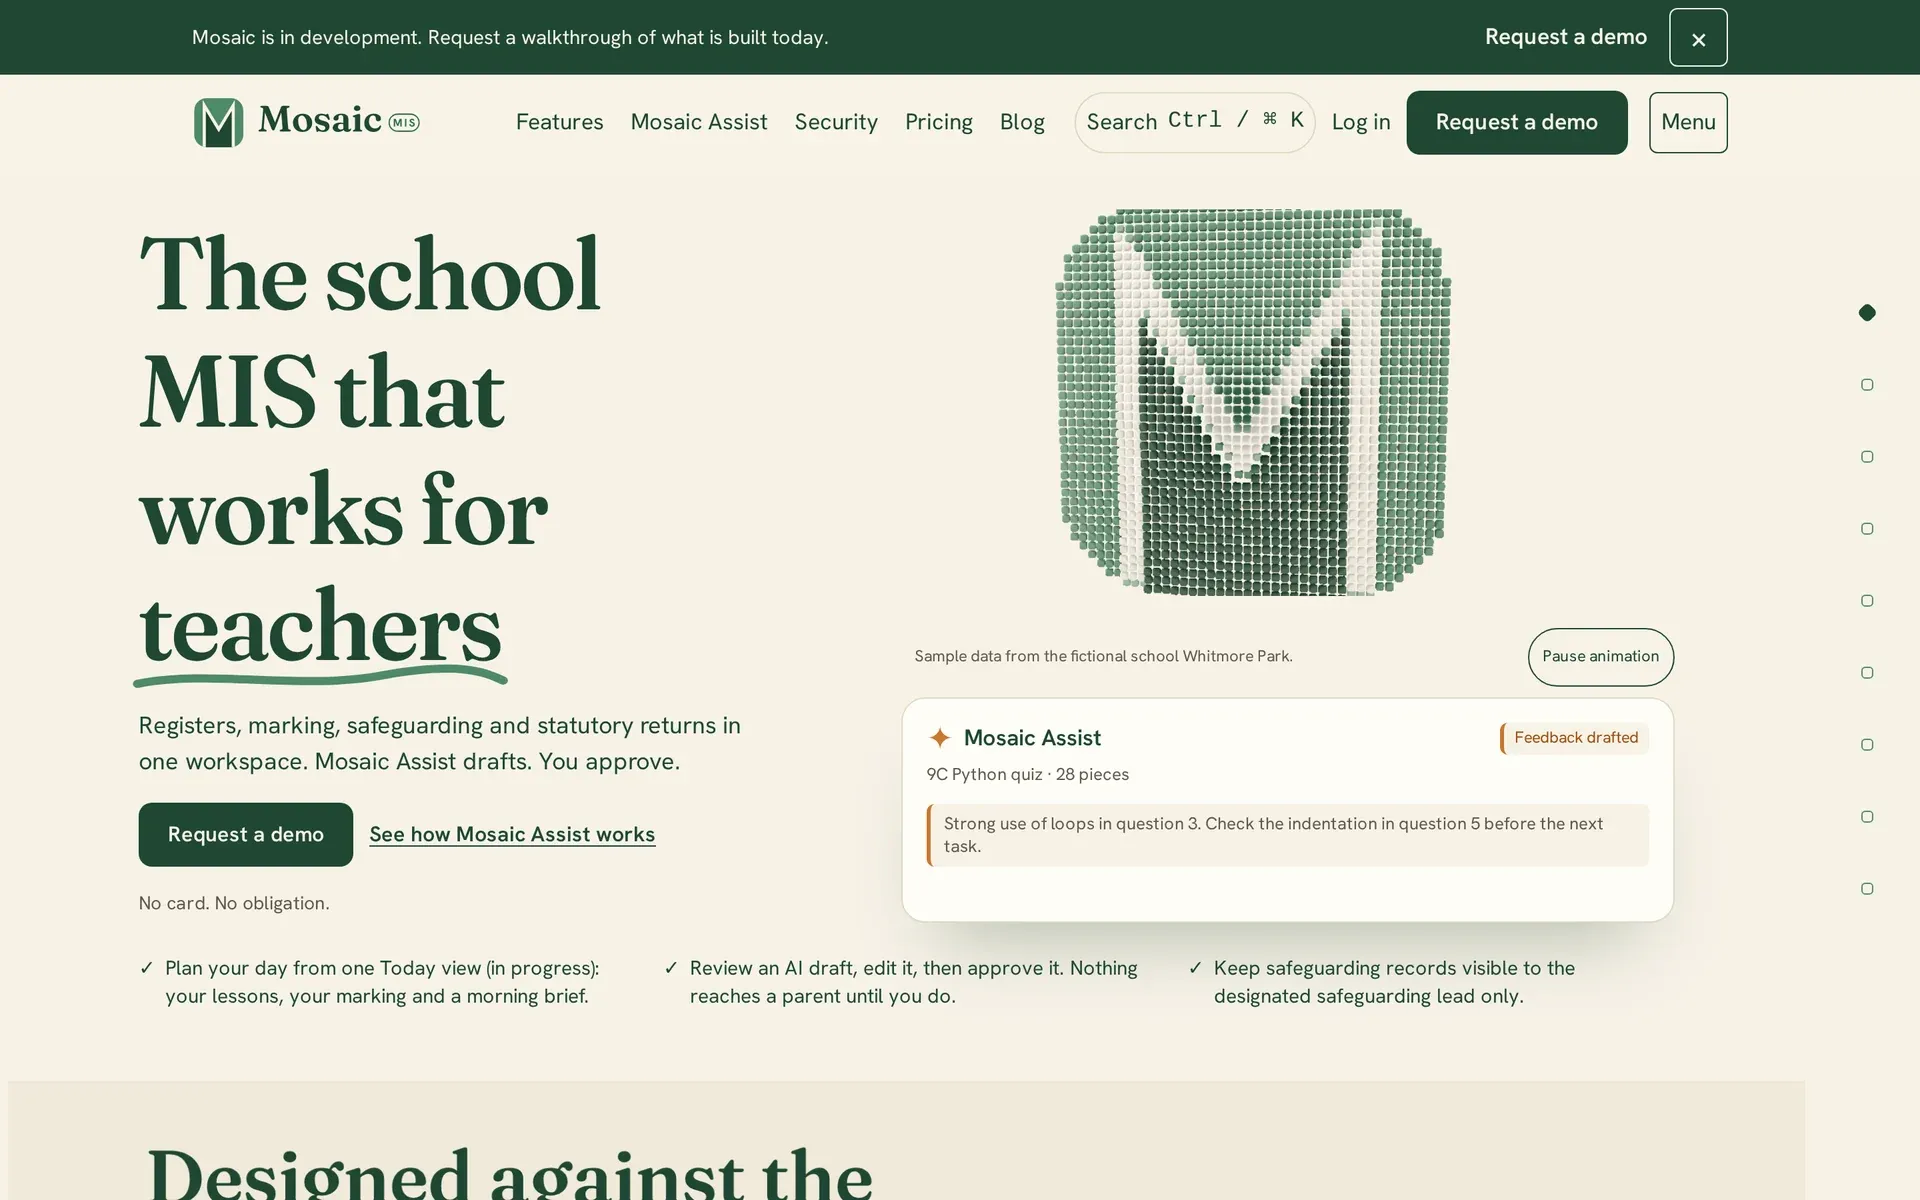The image size is (1920, 1200).
Task: Follow See how Mosaic Assist works link
Action: (x=512, y=834)
